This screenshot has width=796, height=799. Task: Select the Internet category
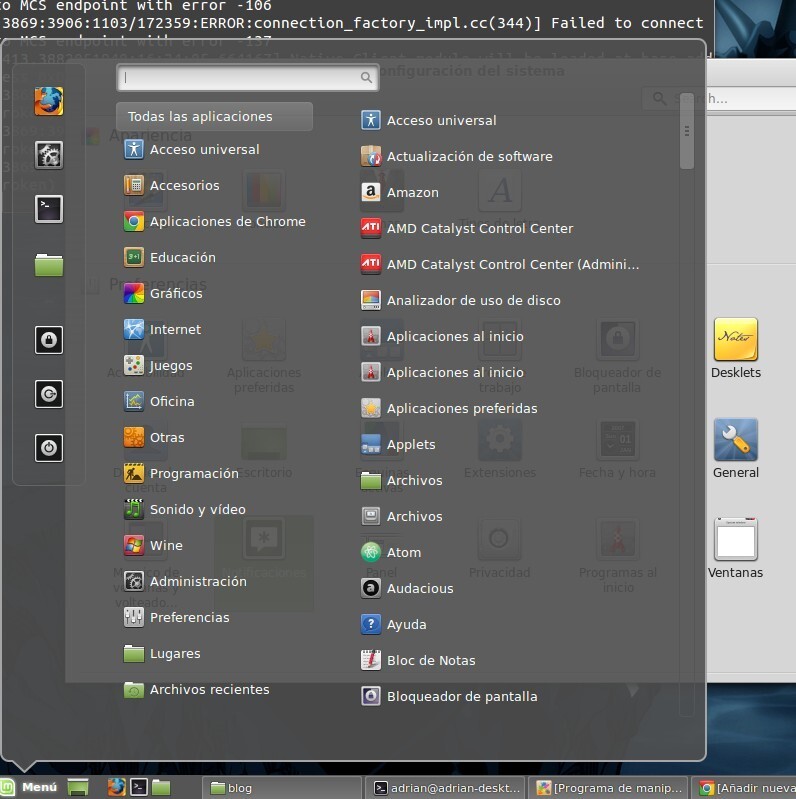pyautogui.click(x=175, y=329)
